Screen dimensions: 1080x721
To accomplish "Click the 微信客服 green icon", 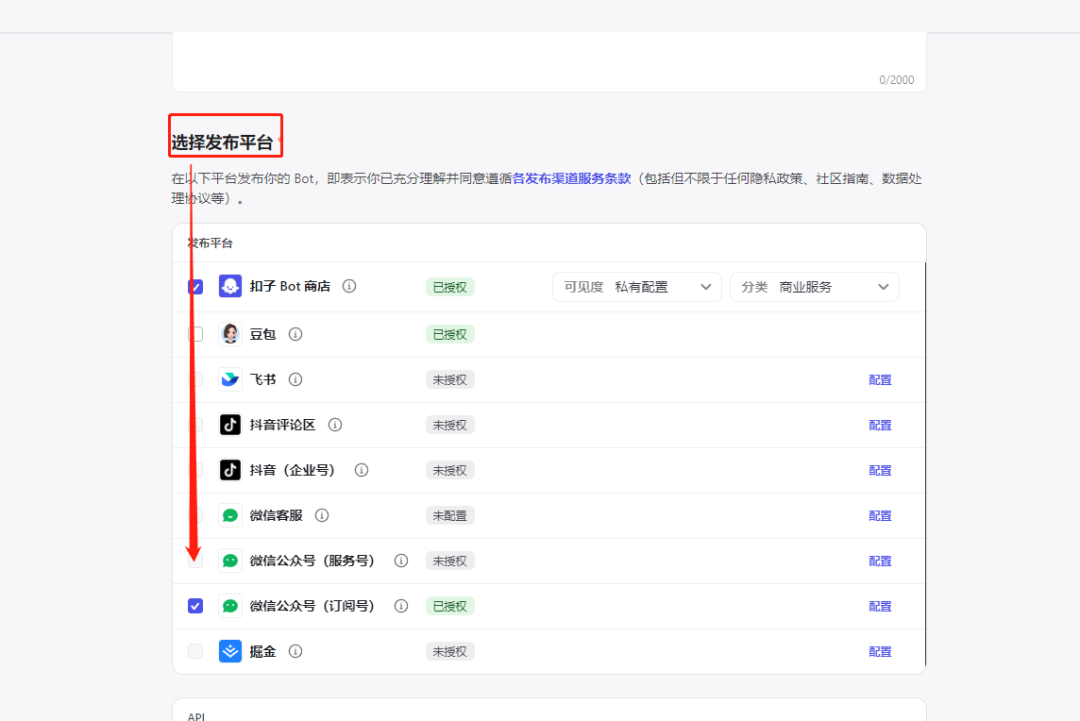I will (x=230, y=515).
